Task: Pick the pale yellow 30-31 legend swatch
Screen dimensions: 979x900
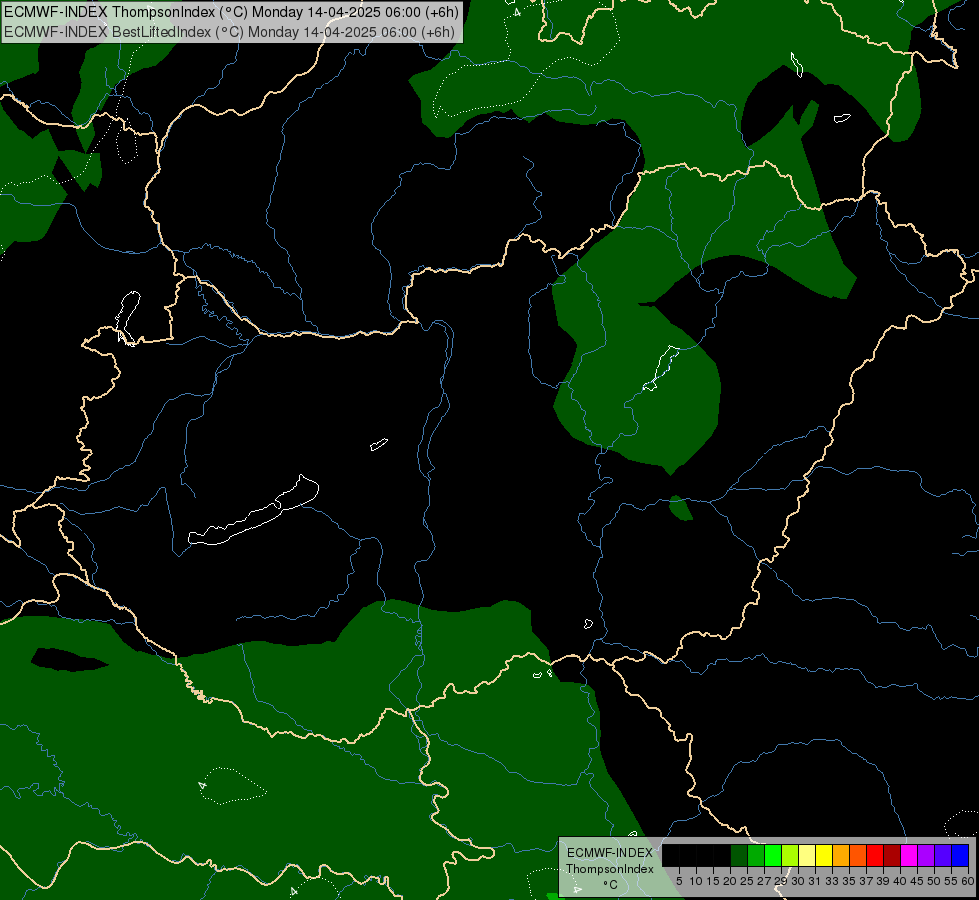Action: point(807,855)
